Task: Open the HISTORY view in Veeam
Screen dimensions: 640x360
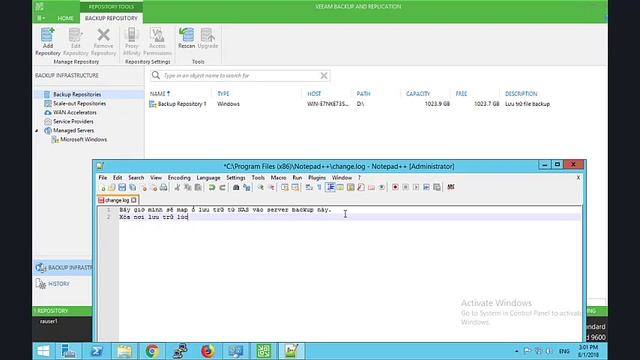Action: tap(58, 284)
